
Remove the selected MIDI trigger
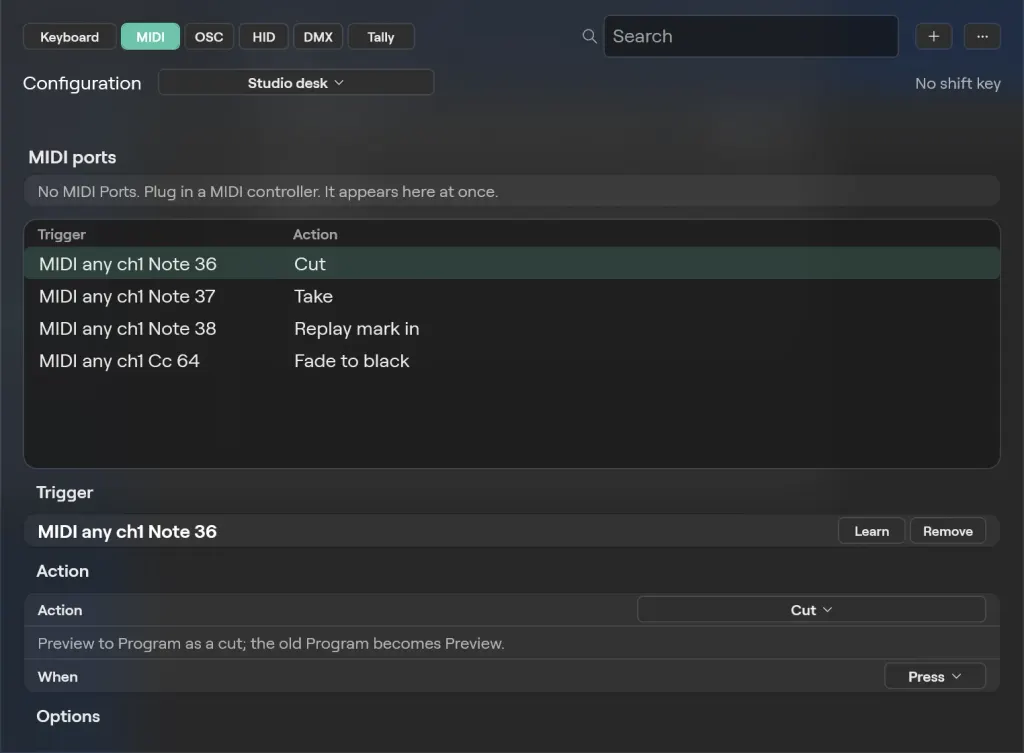point(948,531)
